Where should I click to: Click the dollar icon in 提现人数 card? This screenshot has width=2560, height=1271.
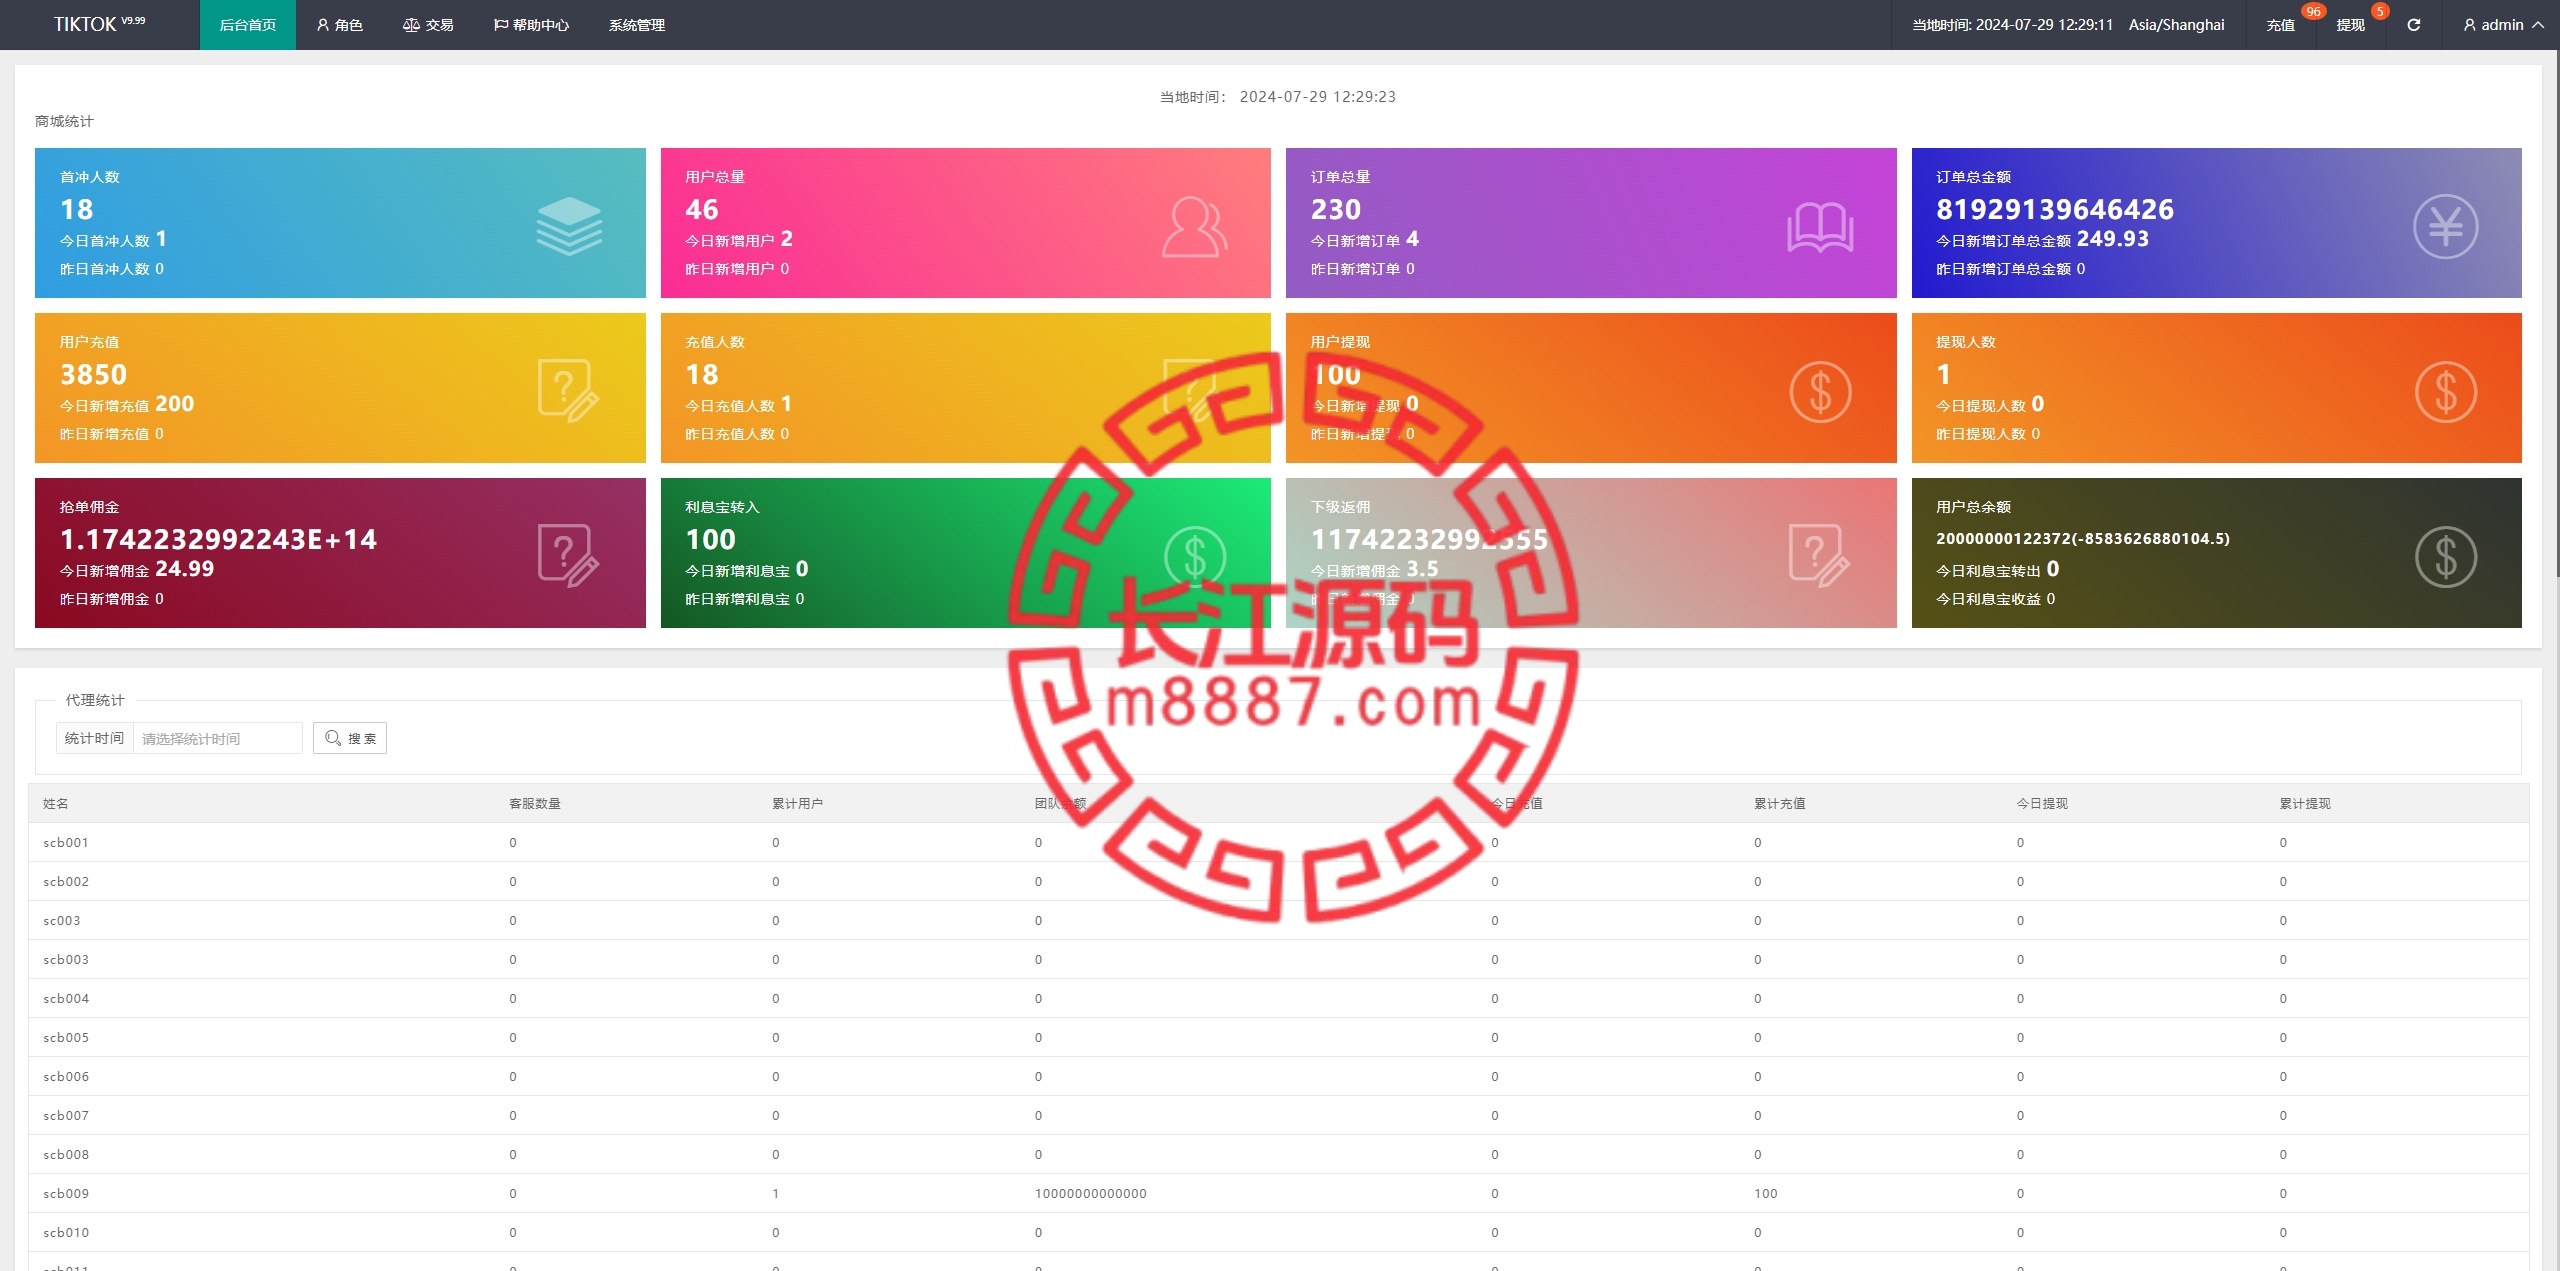pyautogui.click(x=2445, y=391)
